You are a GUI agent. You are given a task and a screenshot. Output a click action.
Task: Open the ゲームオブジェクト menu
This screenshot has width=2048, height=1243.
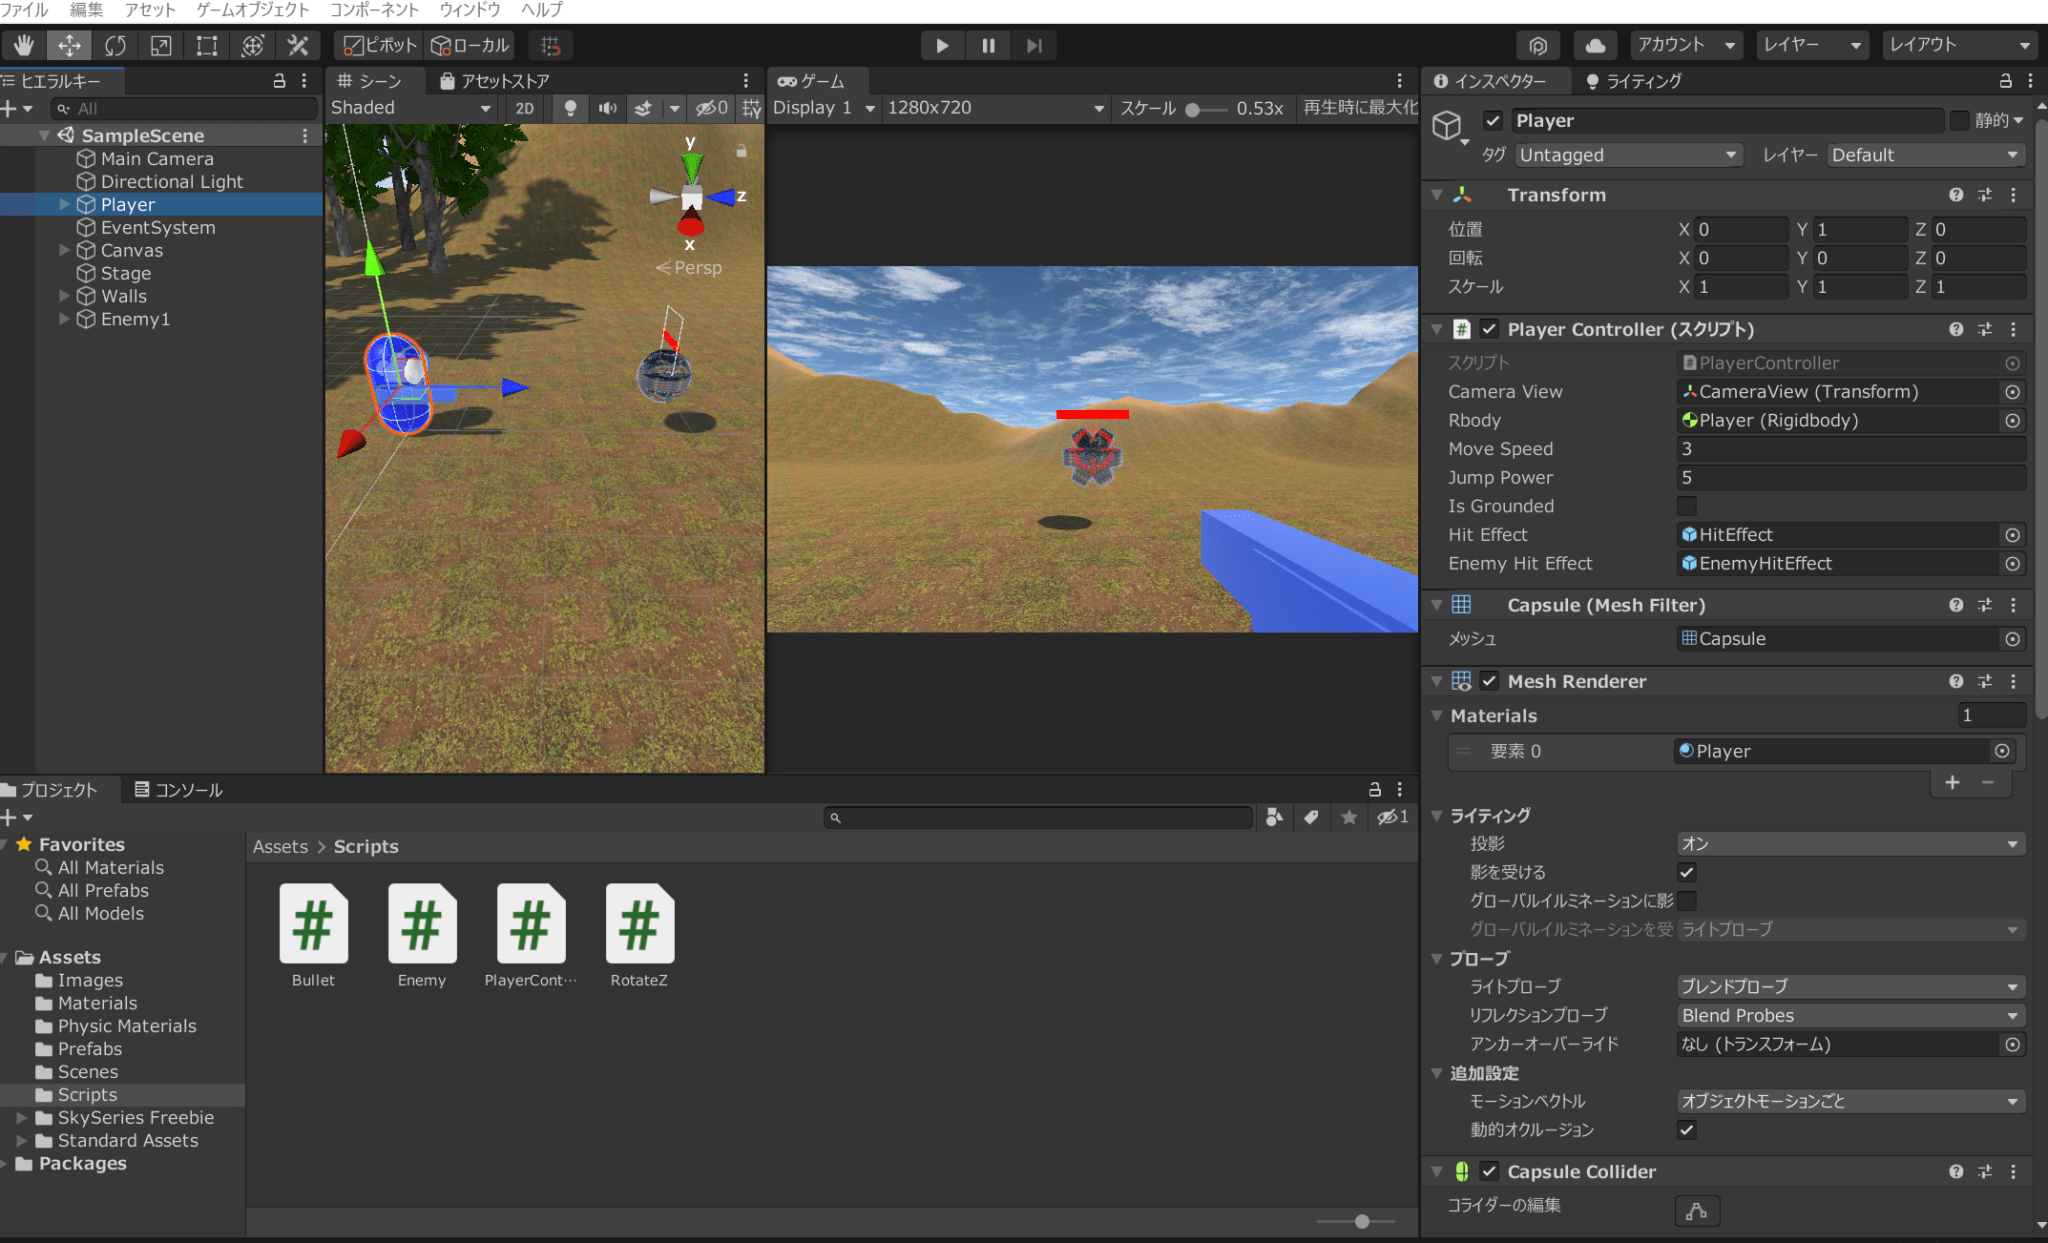[x=252, y=10]
